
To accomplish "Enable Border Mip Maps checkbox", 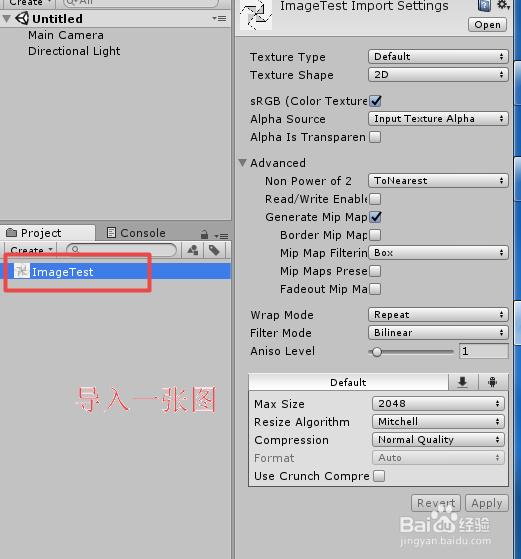I will pyautogui.click(x=375, y=235).
